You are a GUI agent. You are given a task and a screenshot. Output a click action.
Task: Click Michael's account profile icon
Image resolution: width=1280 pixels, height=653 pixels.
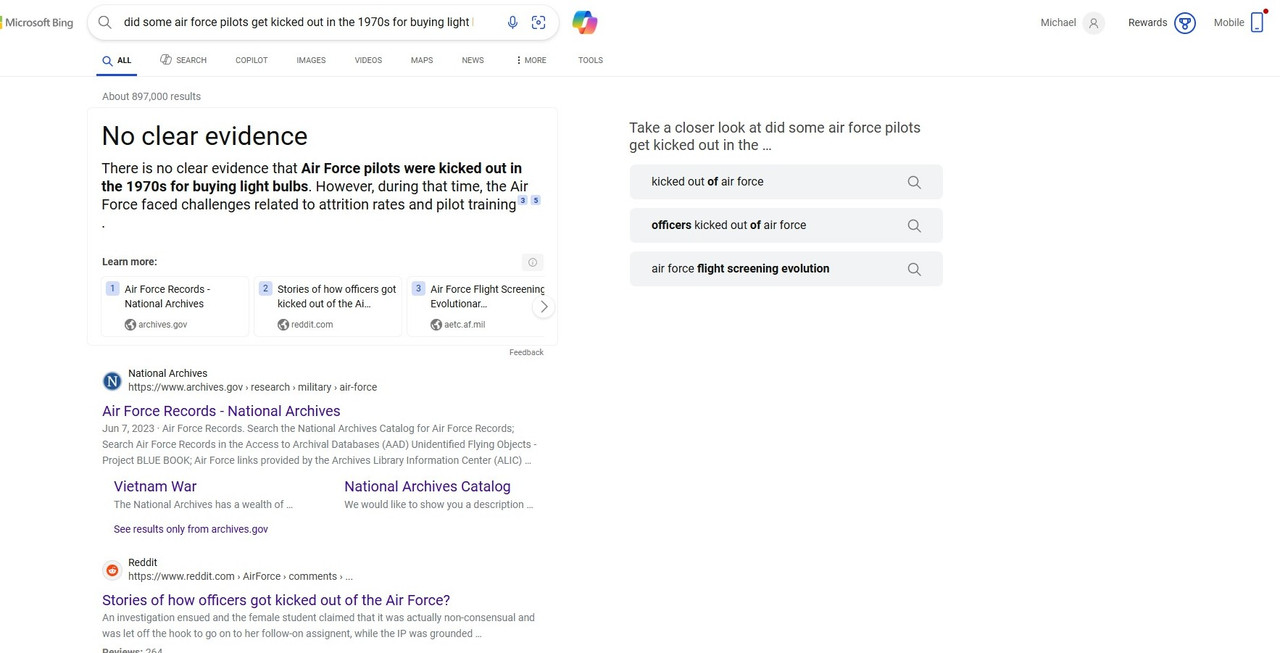[1094, 23]
